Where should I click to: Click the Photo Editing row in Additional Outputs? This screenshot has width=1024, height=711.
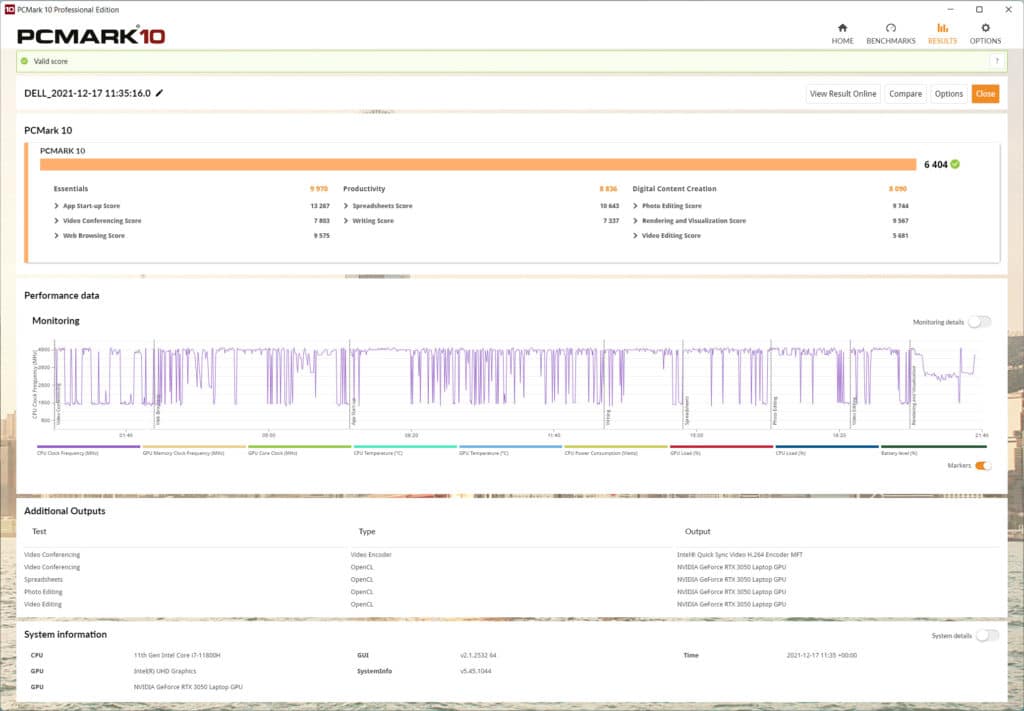[511, 592]
